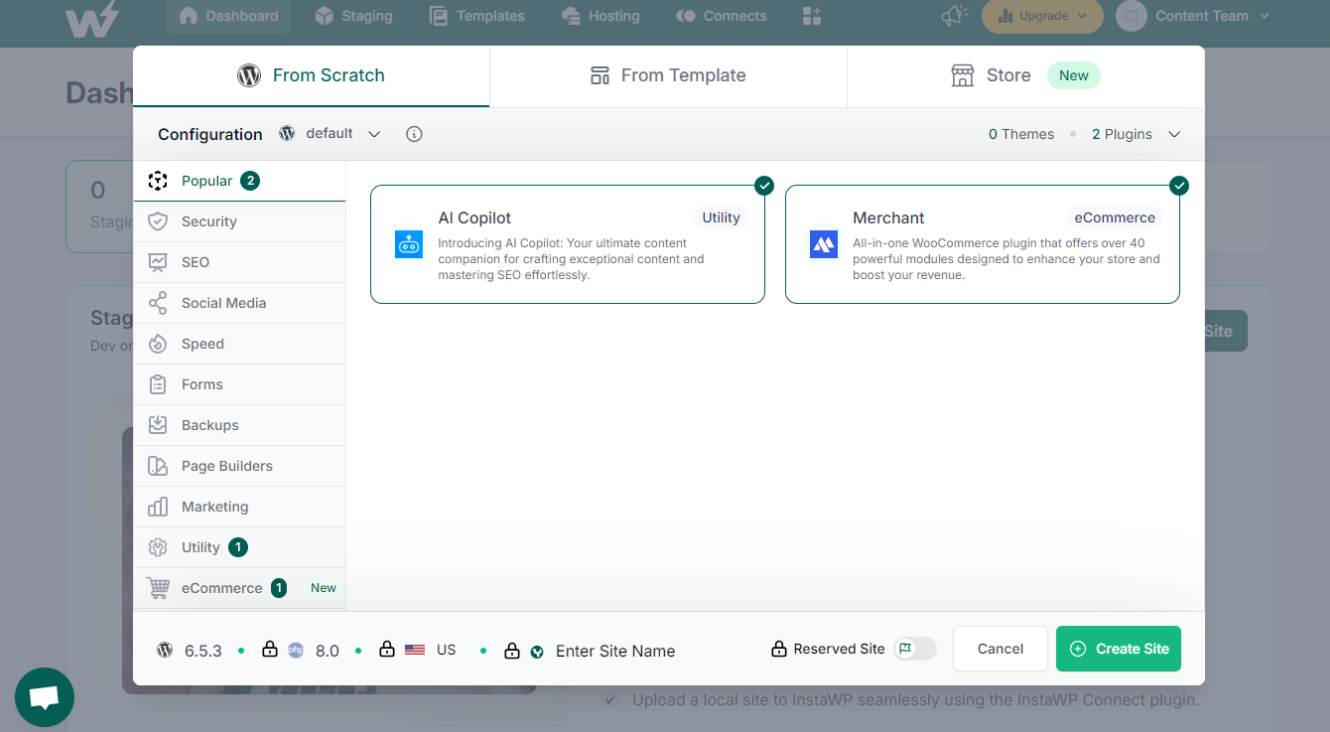Click the AI Copilot robot icon
This screenshot has height=732, width=1330.
(x=409, y=244)
